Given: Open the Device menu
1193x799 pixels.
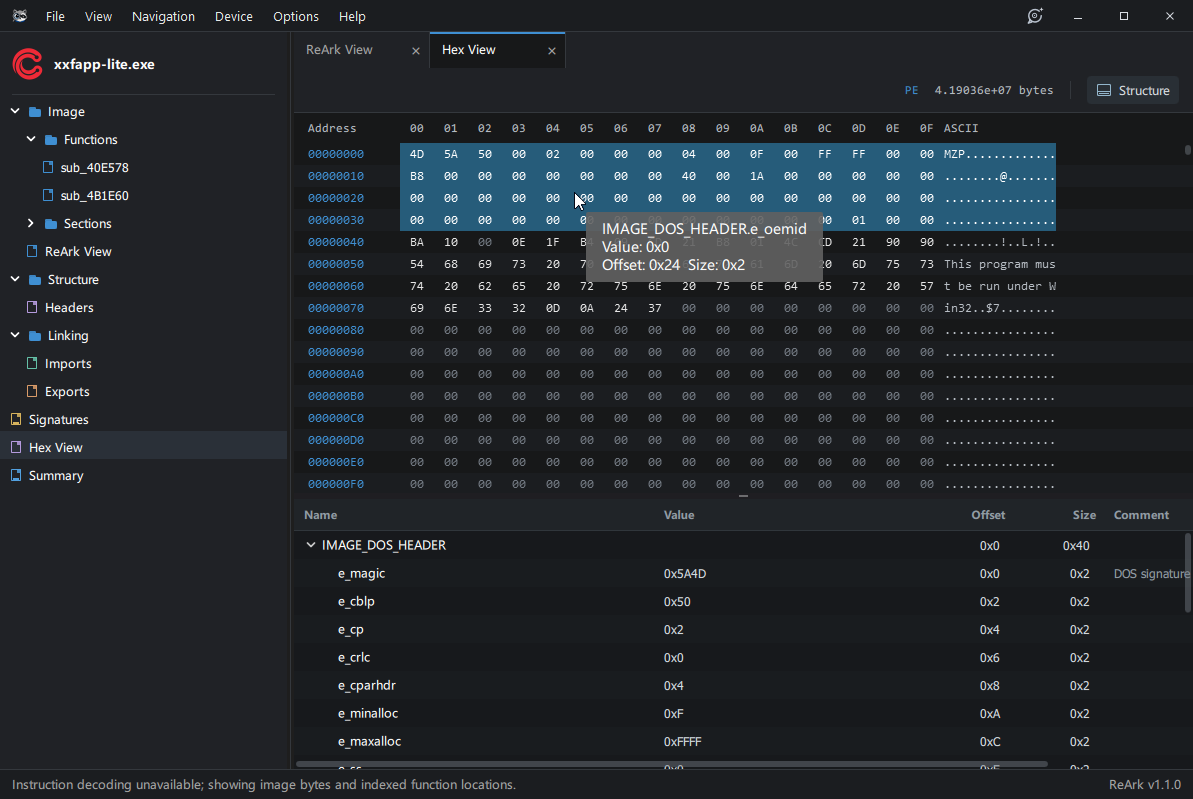Looking at the screenshot, I should 234,16.
